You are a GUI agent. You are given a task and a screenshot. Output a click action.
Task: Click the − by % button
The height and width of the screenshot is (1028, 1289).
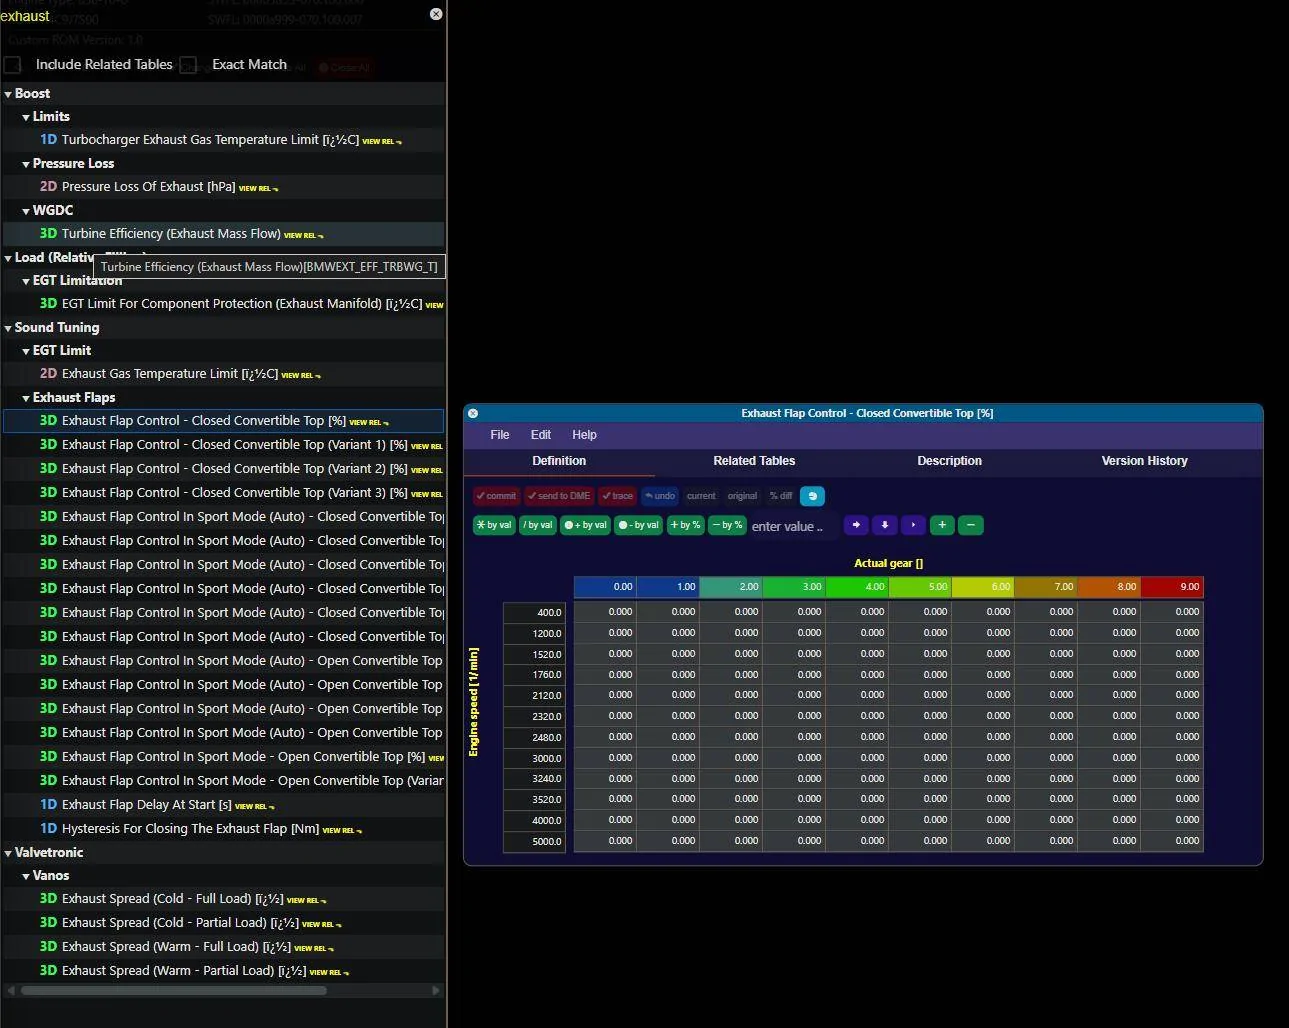(x=727, y=525)
